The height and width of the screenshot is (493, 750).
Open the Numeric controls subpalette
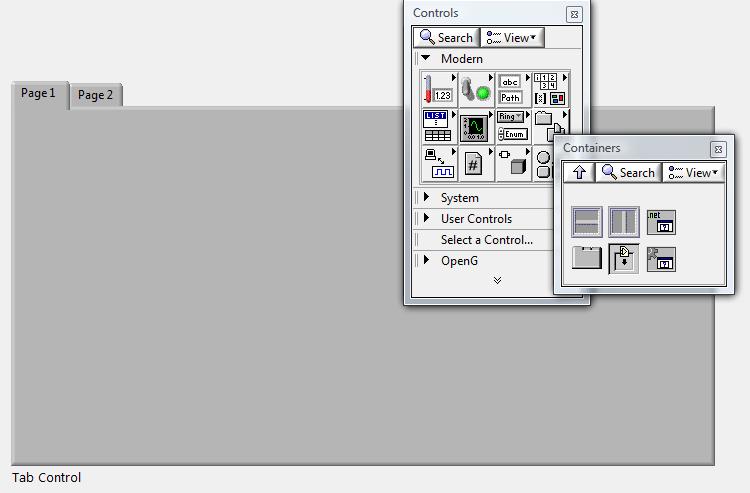pyautogui.click(x=437, y=90)
